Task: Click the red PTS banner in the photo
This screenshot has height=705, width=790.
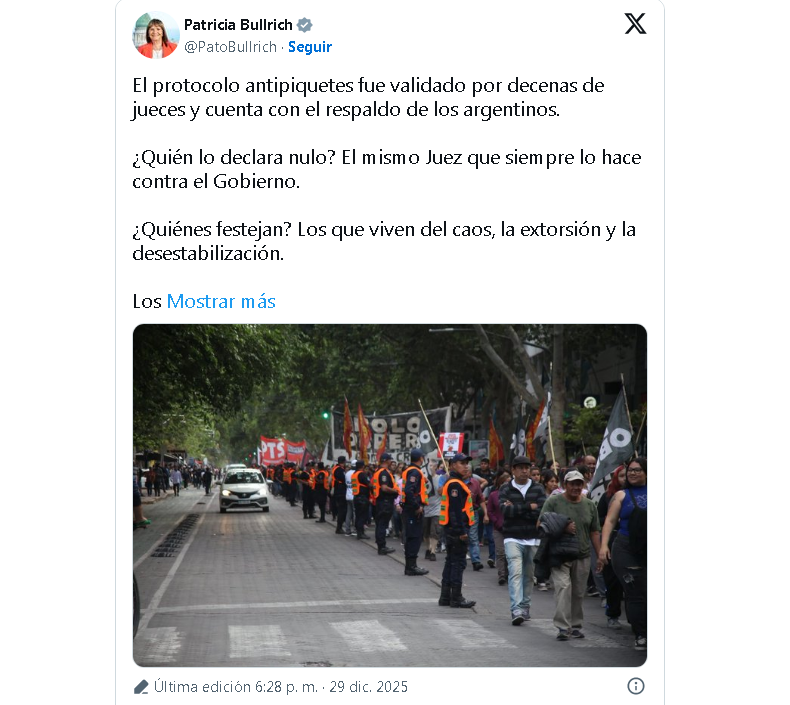Action: coord(283,451)
